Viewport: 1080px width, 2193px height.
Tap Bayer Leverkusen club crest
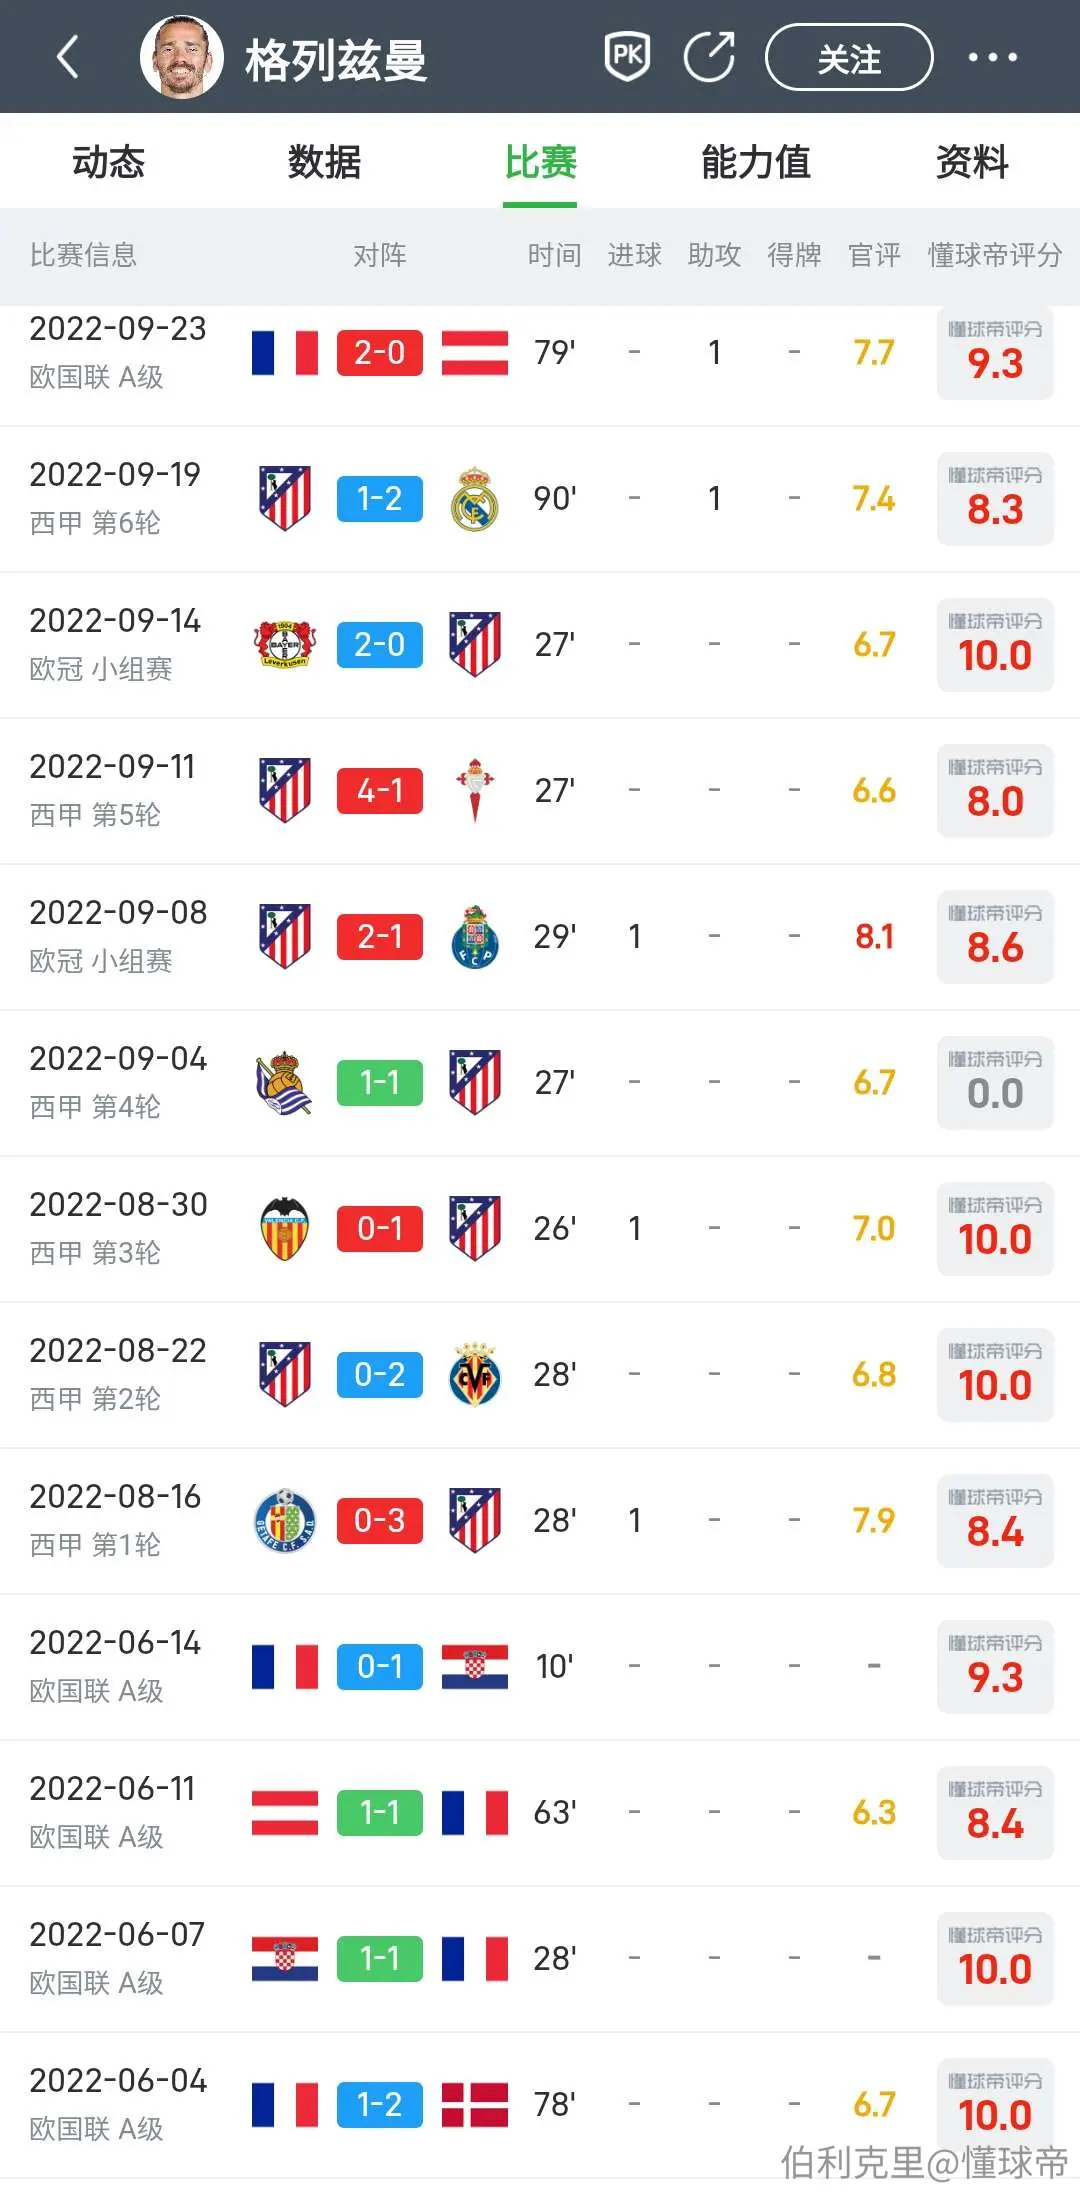(285, 644)
